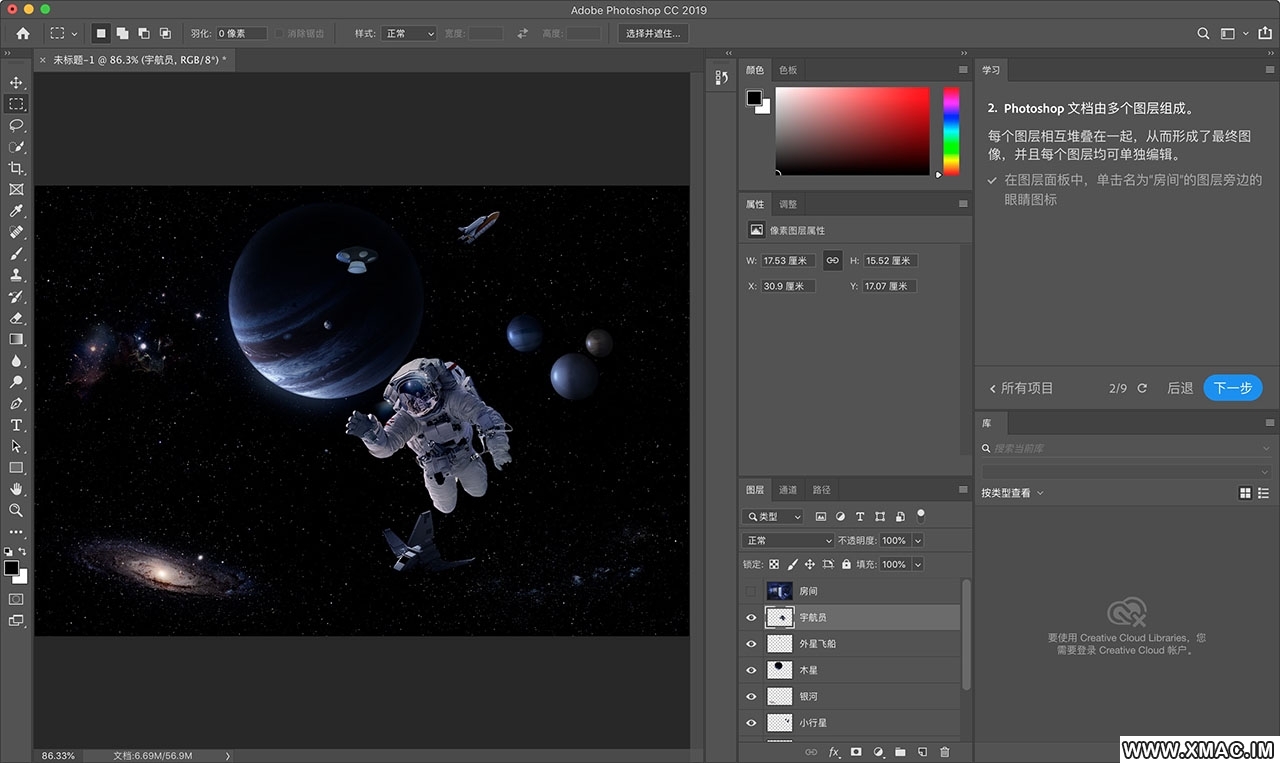Screen dimensions: 1280x763
Task: Select the Hand tool
Action: coord(16,489)
